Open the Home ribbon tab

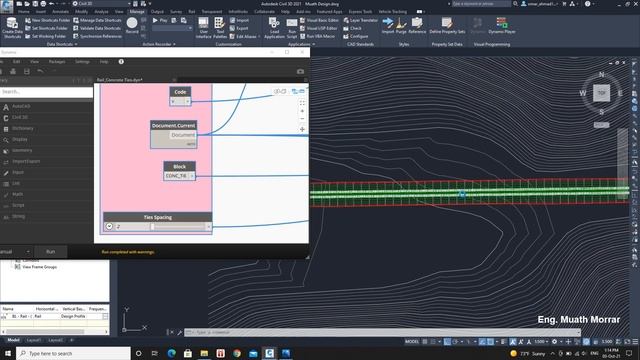pyautogui.click(x=23, y=11)
